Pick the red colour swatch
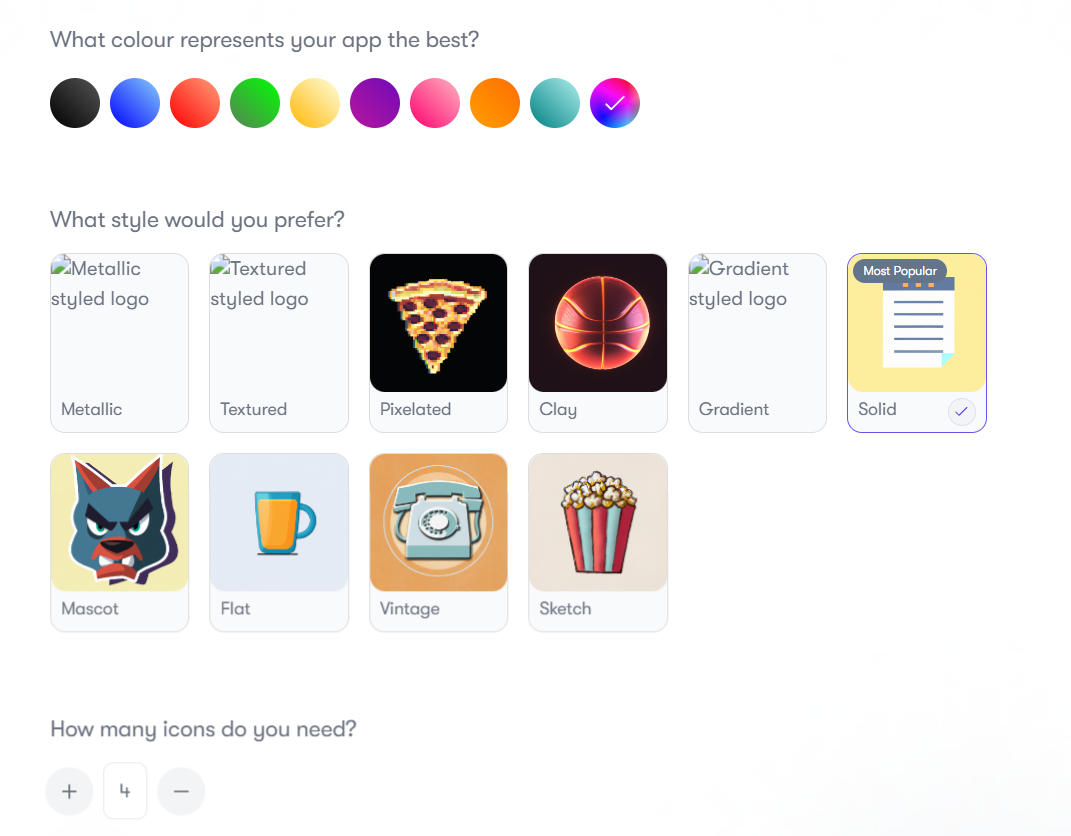This screenshot has height=836, width=1071. [195, 103]
